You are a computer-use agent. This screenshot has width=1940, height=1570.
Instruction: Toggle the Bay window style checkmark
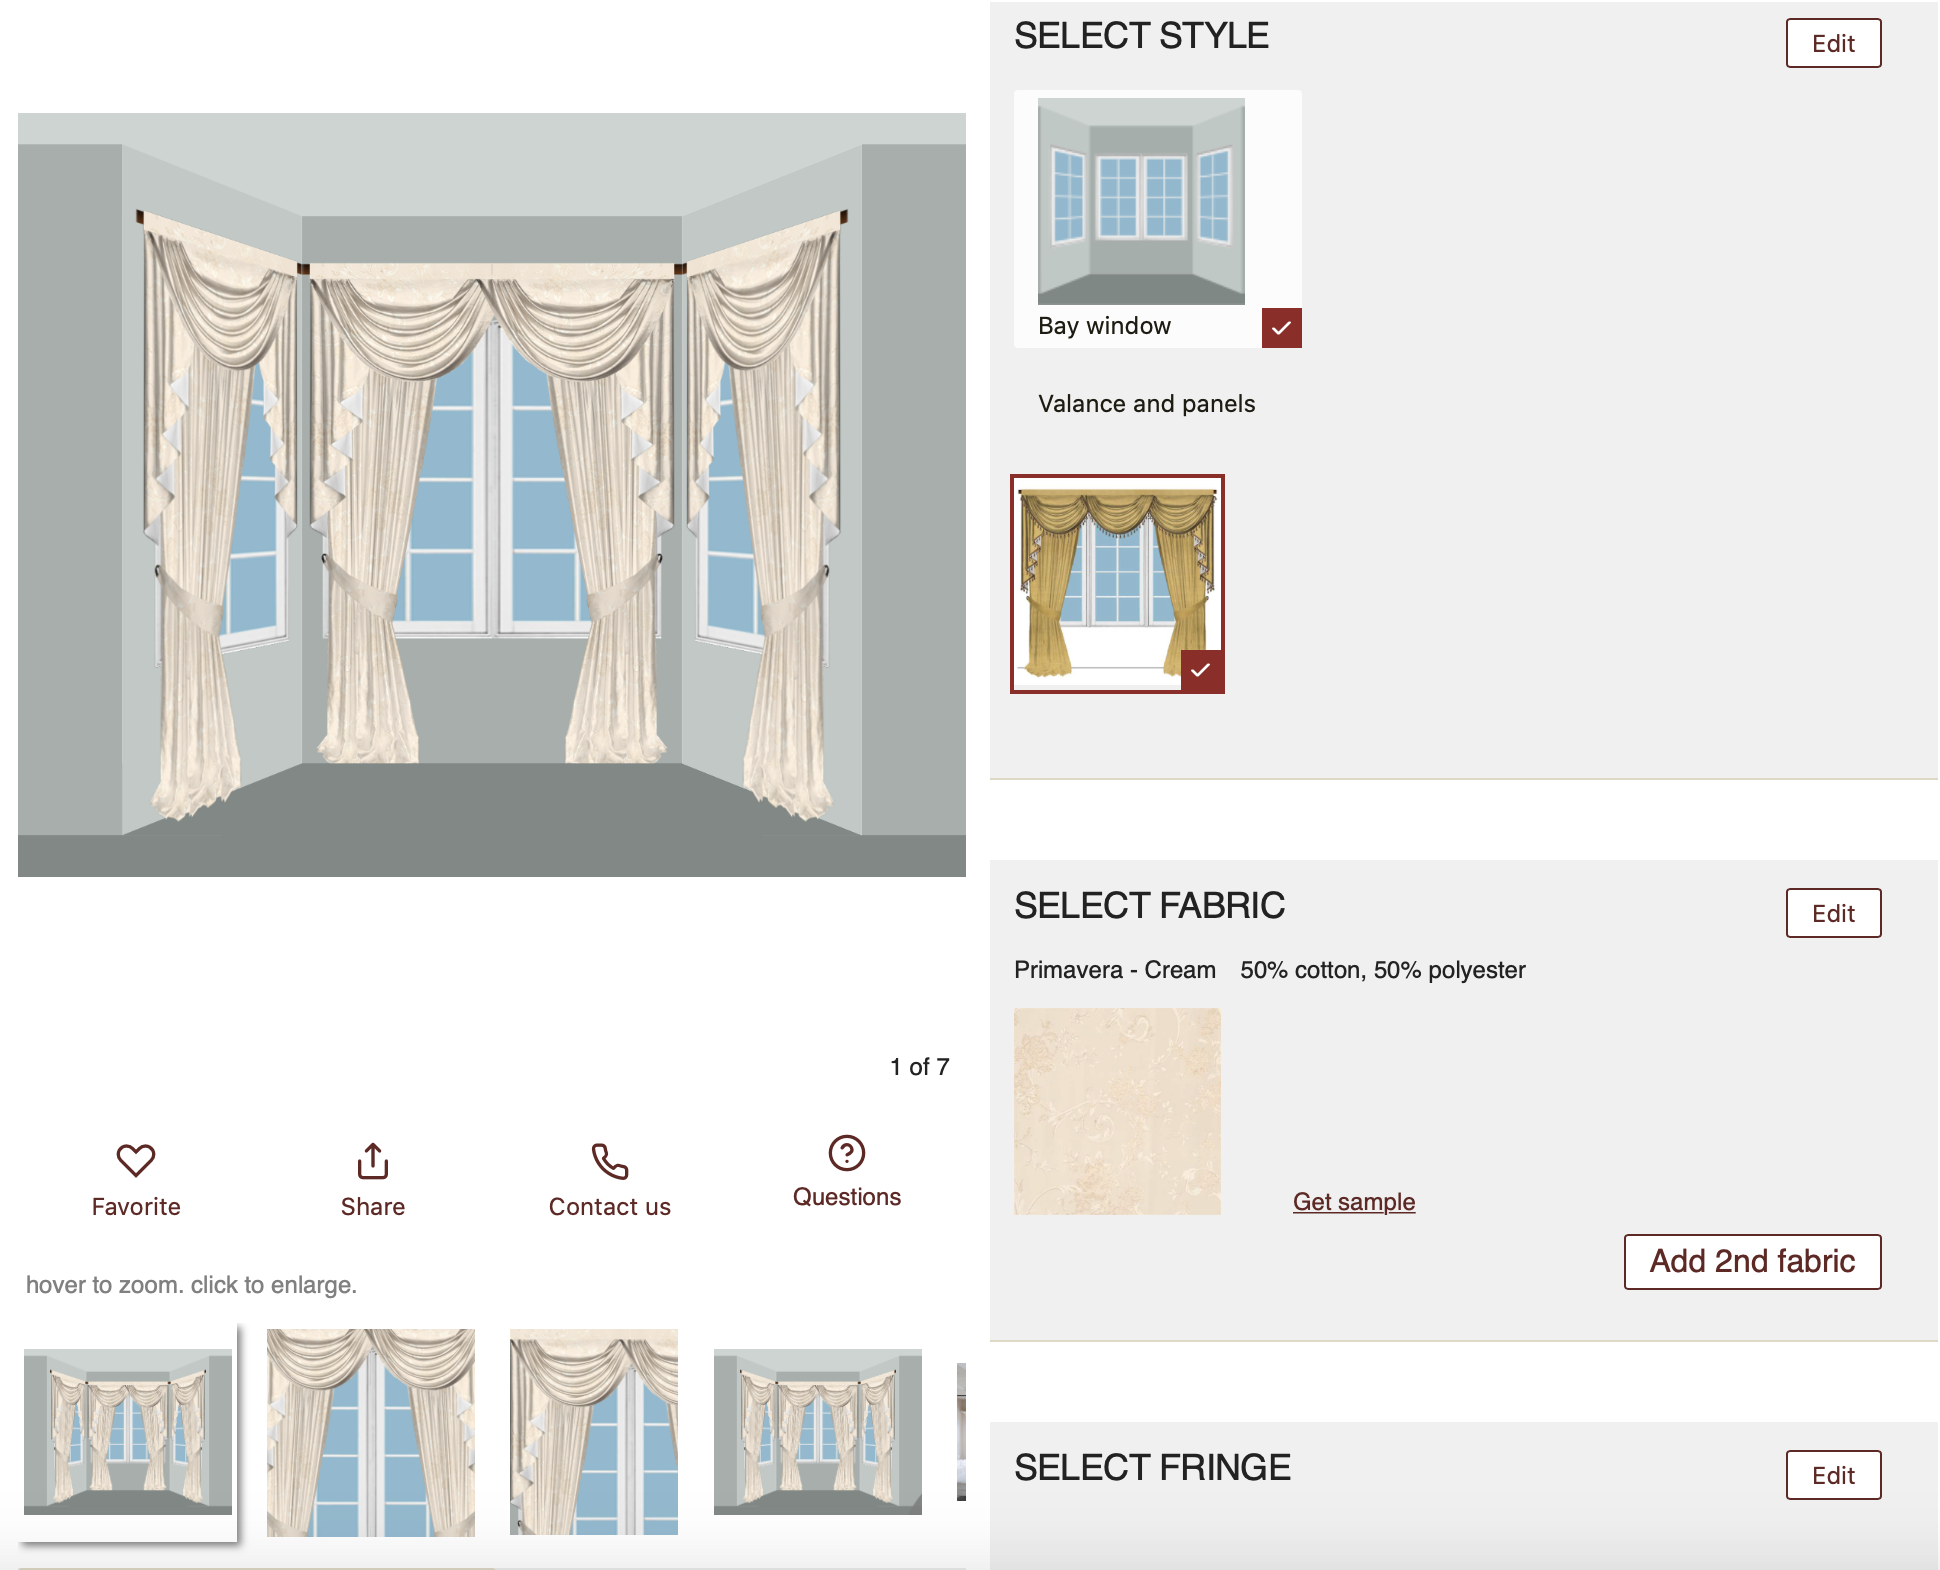tap(1281, 328)
